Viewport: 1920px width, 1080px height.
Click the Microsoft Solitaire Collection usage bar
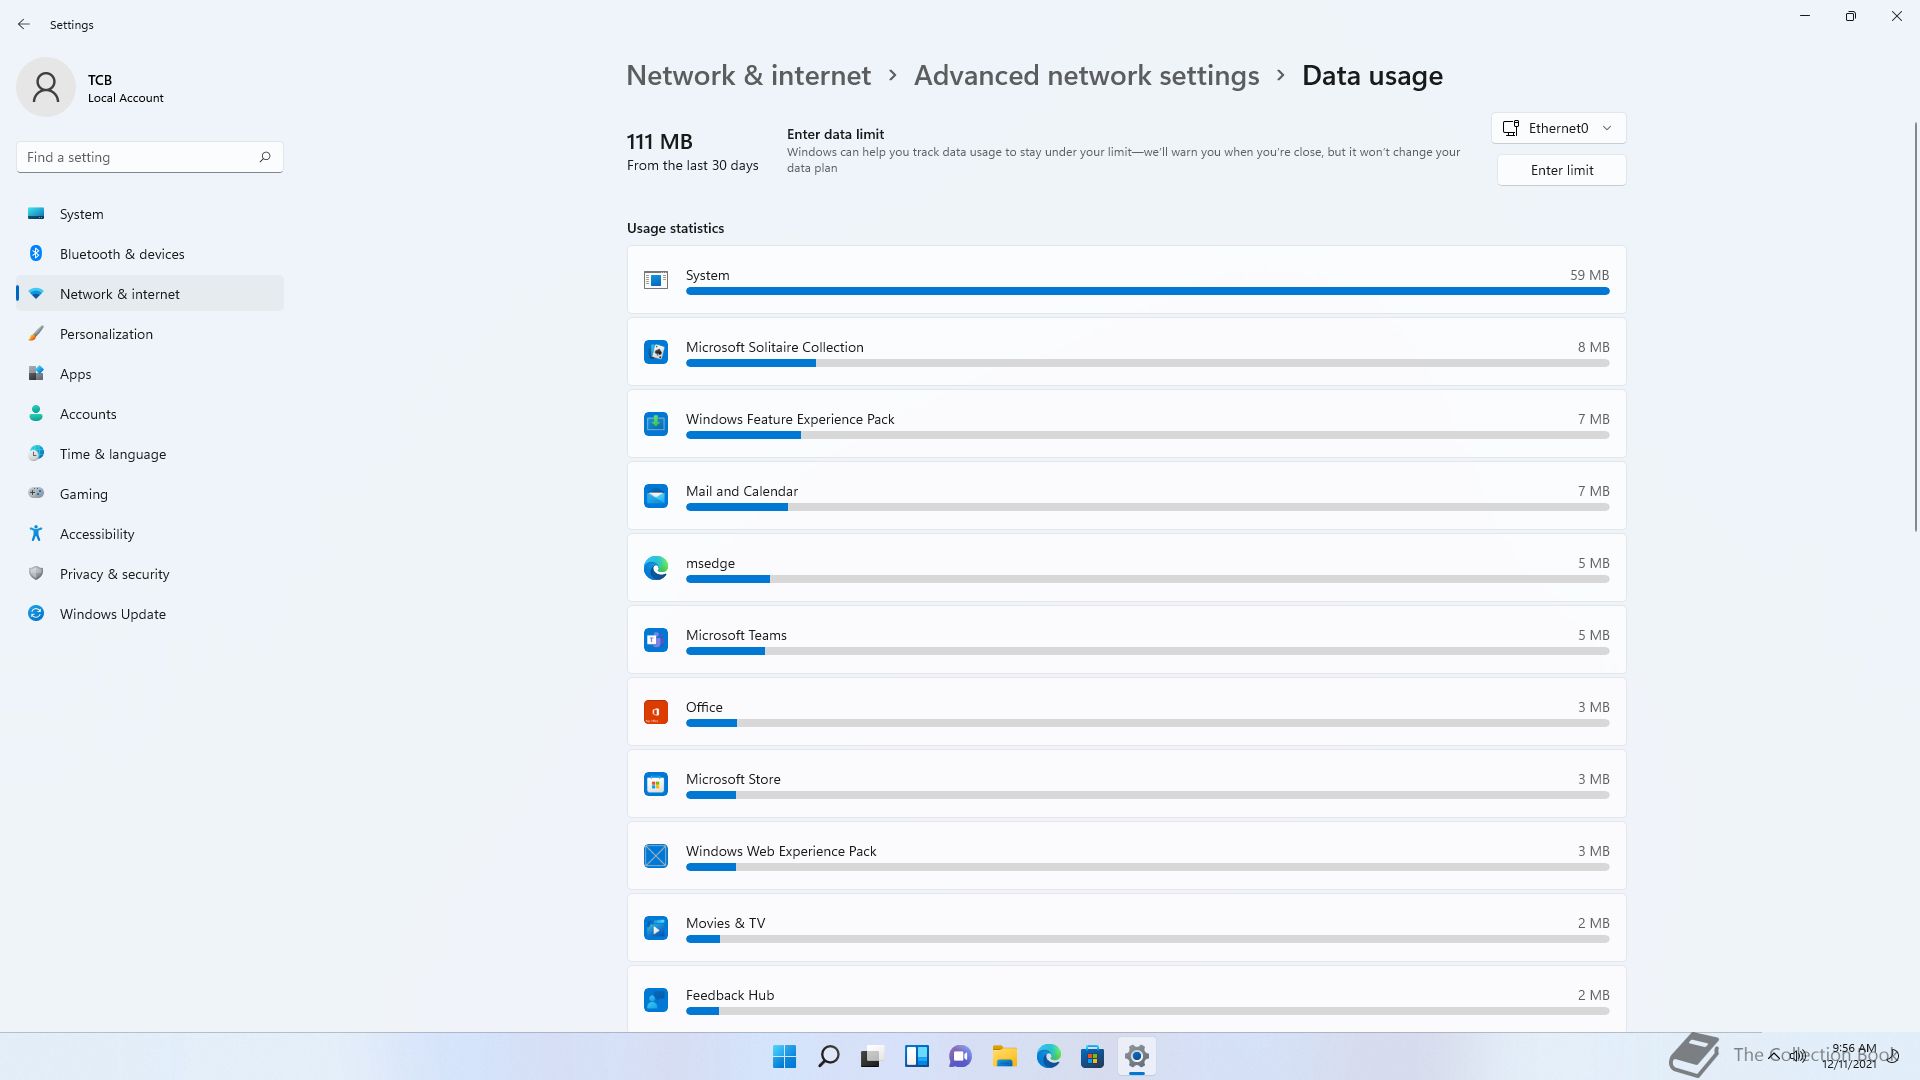click(x=1147, y=363)
